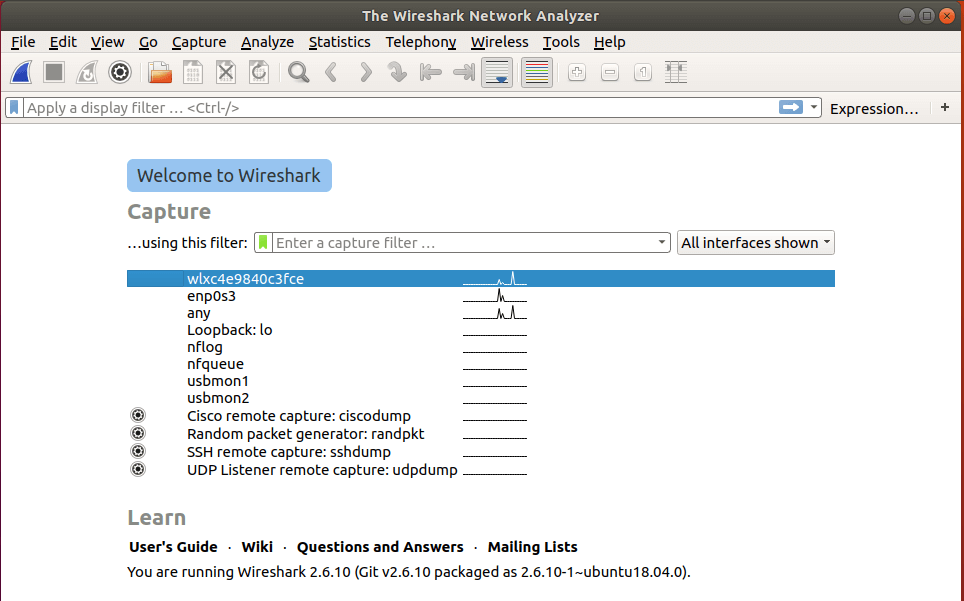Open the Edit menu
This screenshot has height=601, width=964.
pos(63,42)
